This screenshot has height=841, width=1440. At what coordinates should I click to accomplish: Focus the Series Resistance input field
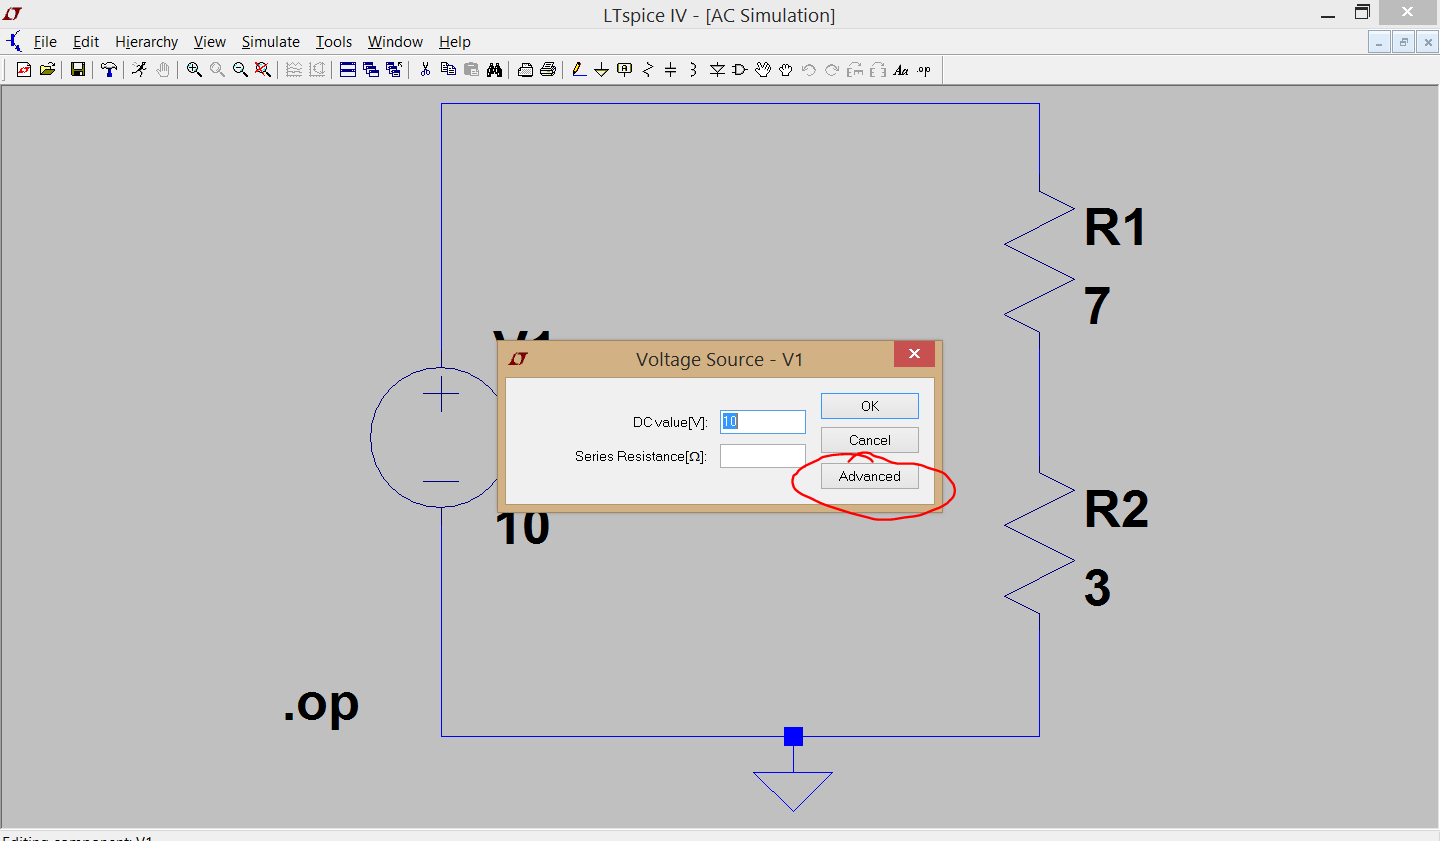763,456
